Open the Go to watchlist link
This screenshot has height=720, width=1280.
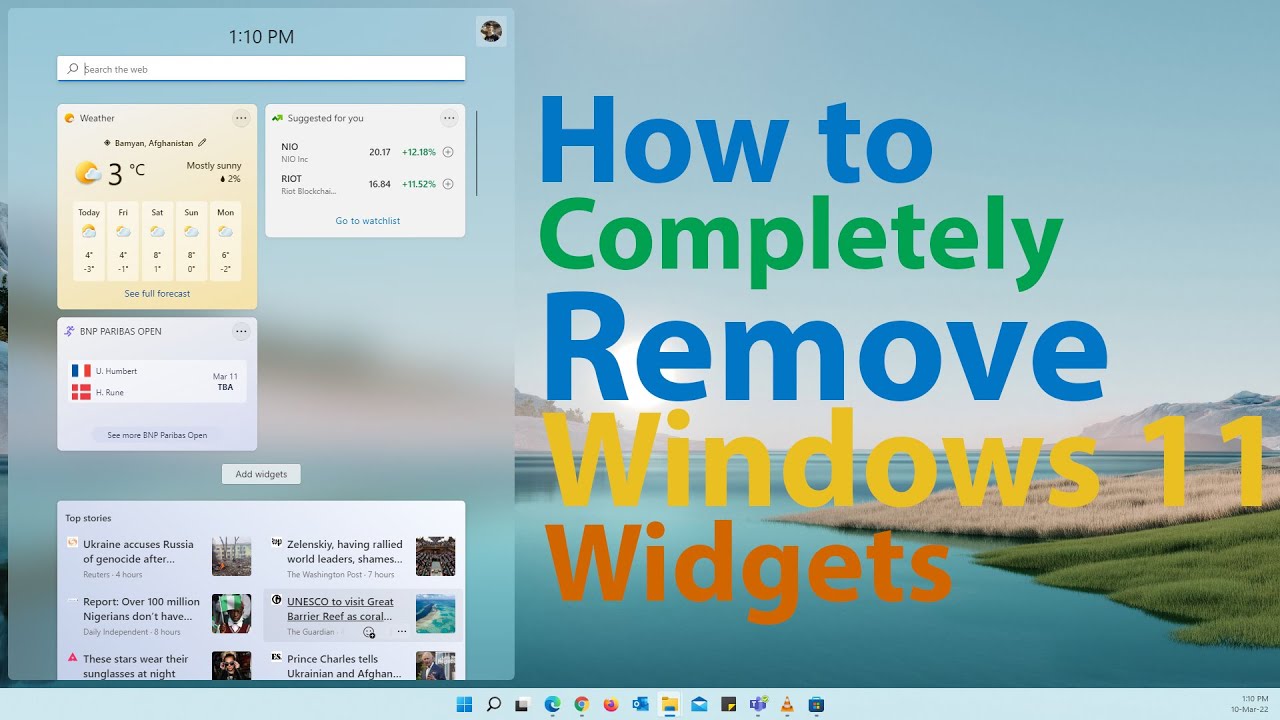coord(368,221)
